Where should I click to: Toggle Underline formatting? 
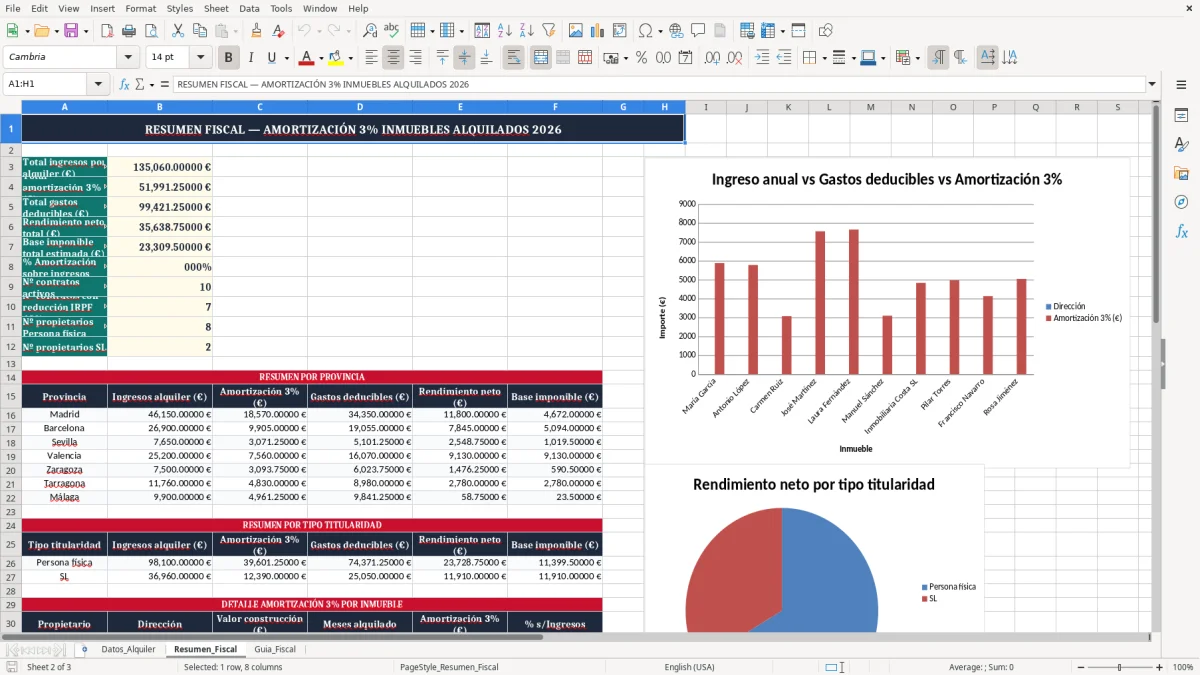pyautogui.click(x=271, y=58)
